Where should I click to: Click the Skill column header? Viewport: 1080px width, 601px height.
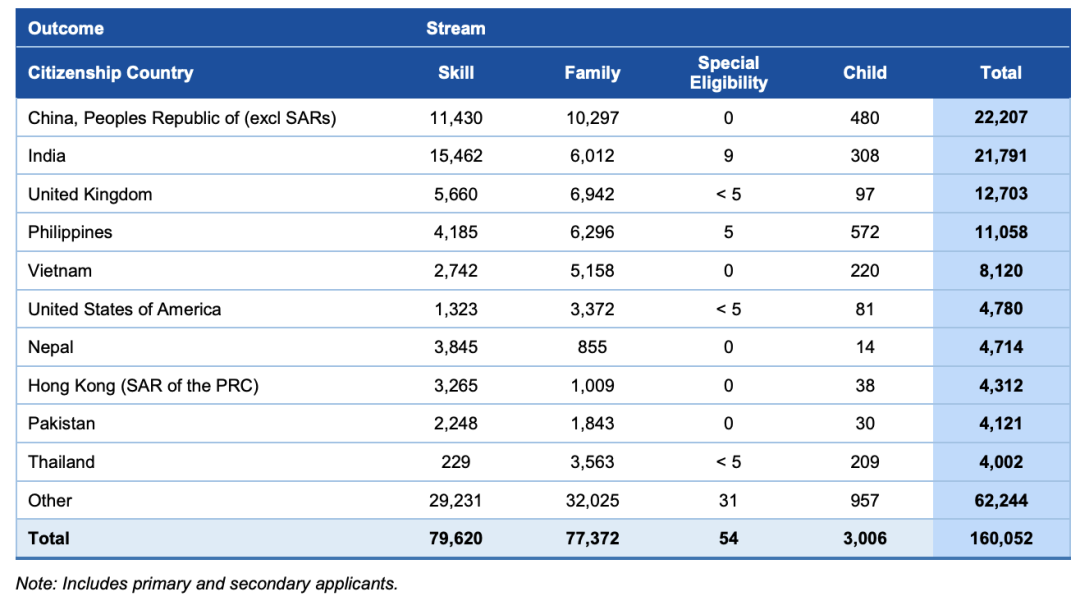[x=455, y=73]
